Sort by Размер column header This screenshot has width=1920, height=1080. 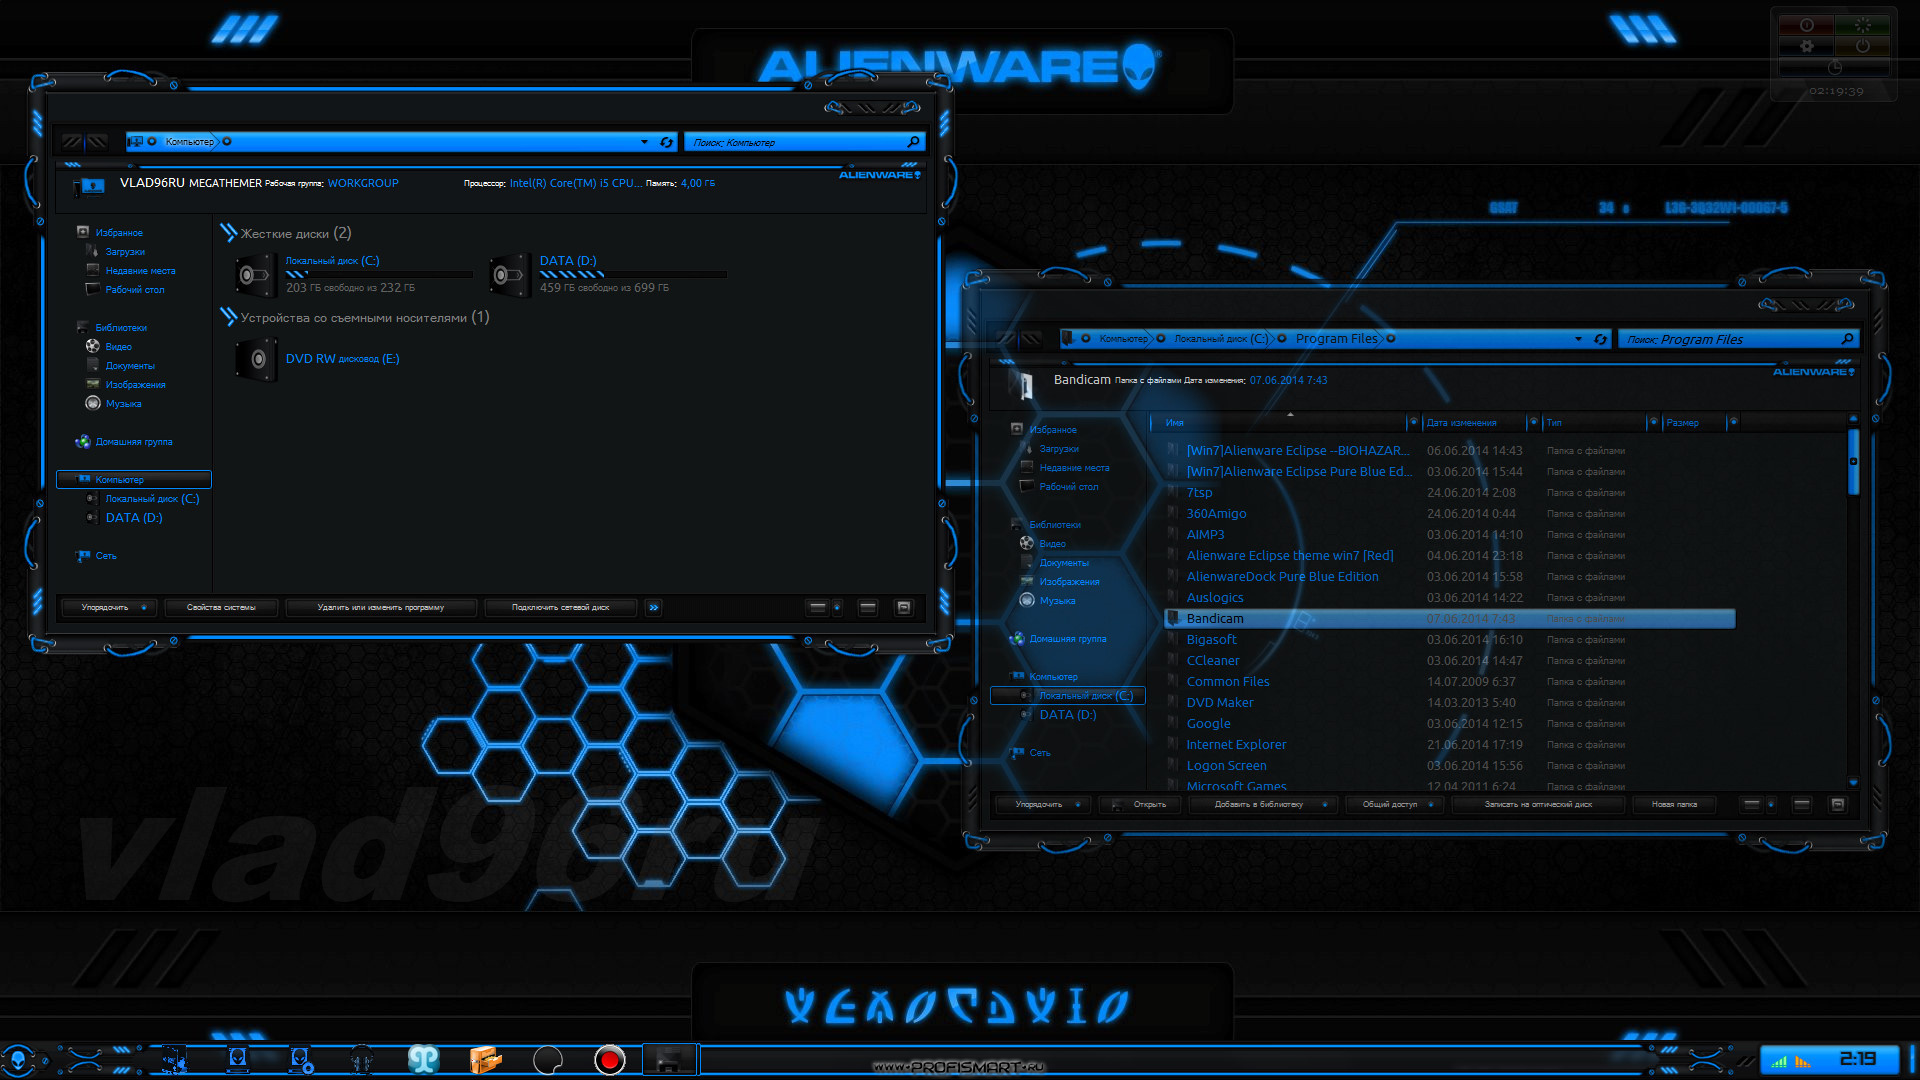1692,423
